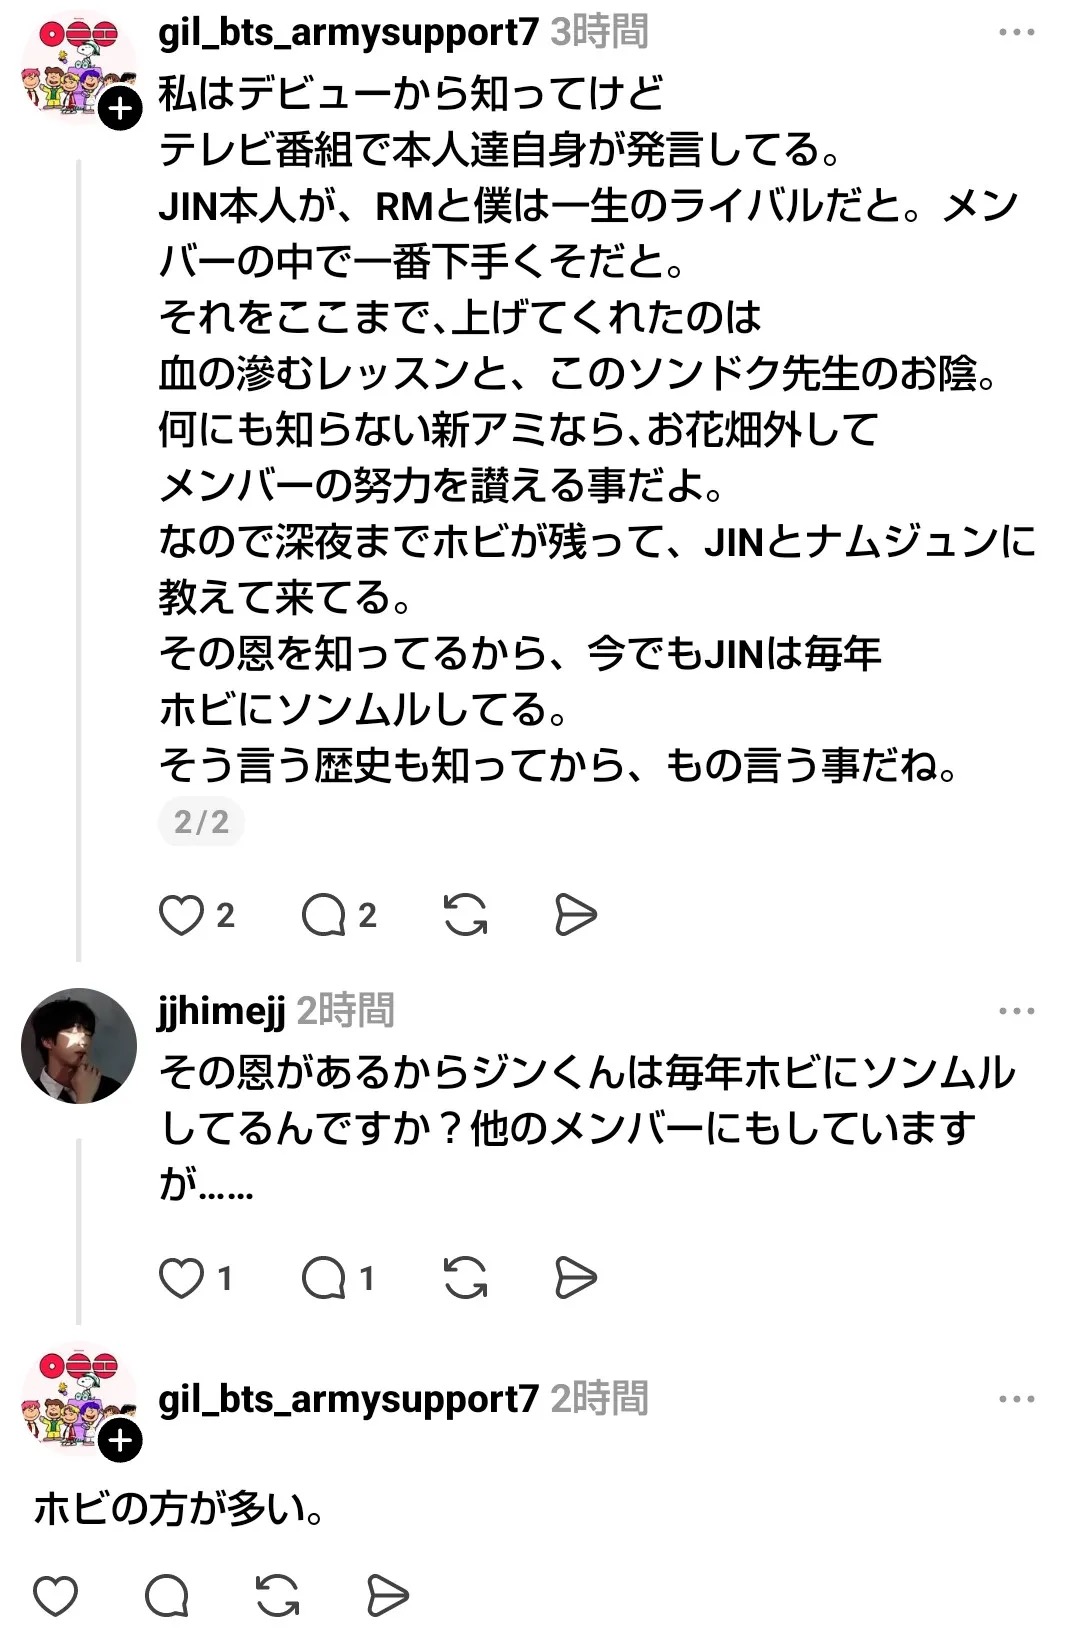
Task: Open jjhimejj's profile picture
Action: pyautogui.click(x=79, y=1046)
